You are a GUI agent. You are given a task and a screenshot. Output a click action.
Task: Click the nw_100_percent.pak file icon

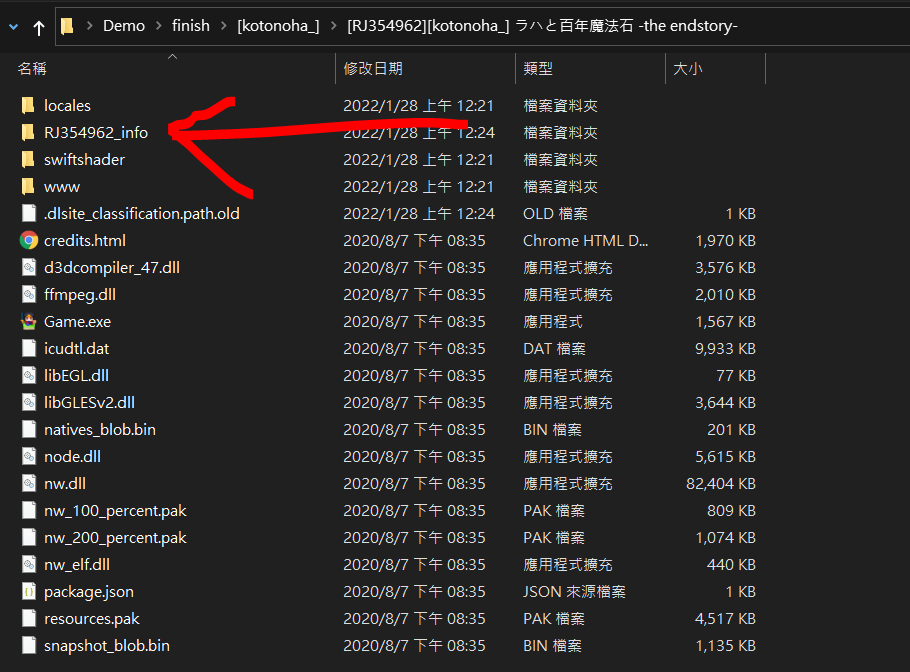[28, 510]
